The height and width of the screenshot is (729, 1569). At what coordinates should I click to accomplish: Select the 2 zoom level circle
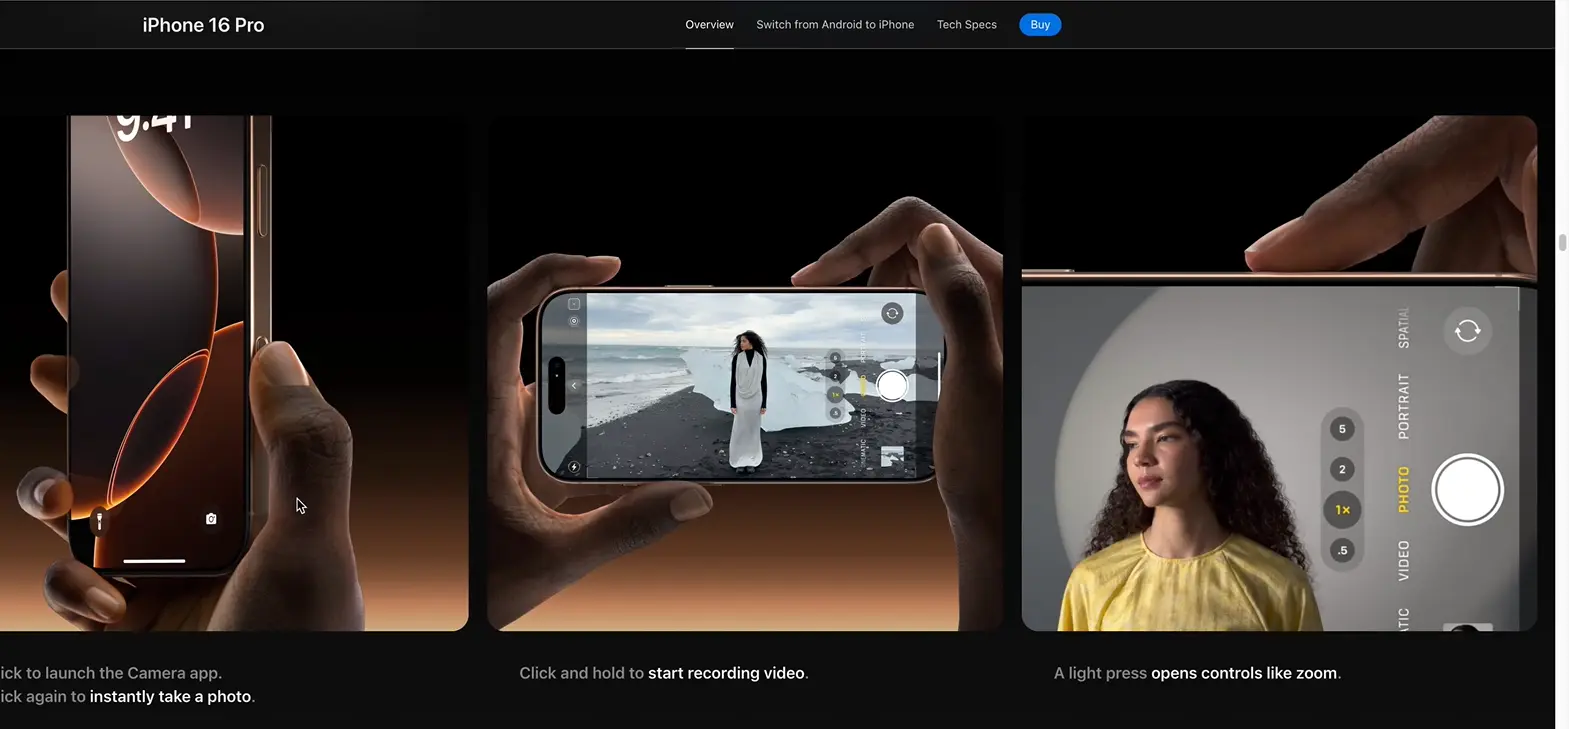[1342, 469]
